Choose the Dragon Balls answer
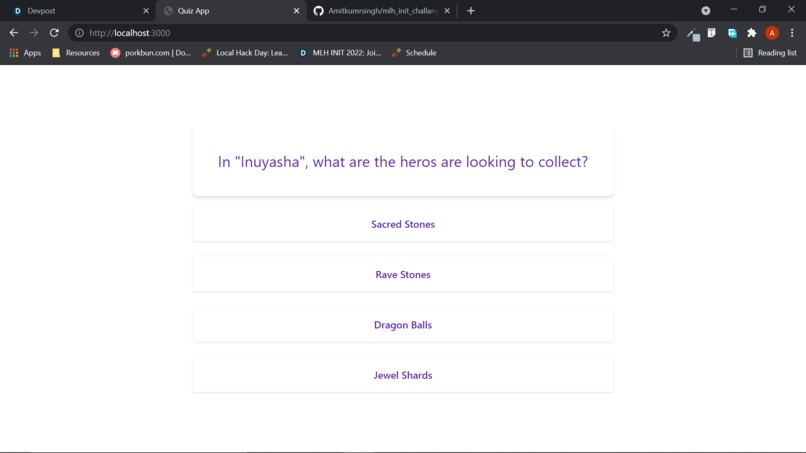 pos(403,325)
